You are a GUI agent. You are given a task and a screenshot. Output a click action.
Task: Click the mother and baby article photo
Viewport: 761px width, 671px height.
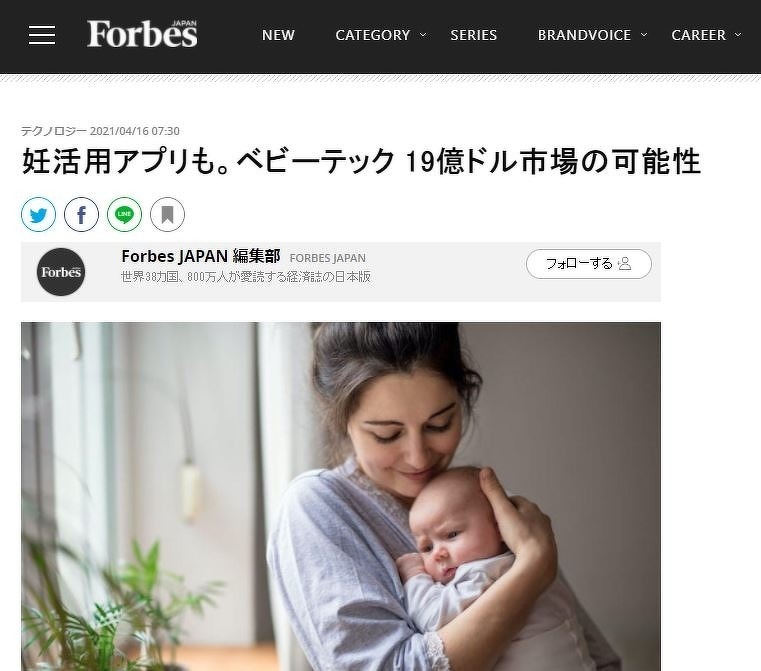[x=341, y=496]
